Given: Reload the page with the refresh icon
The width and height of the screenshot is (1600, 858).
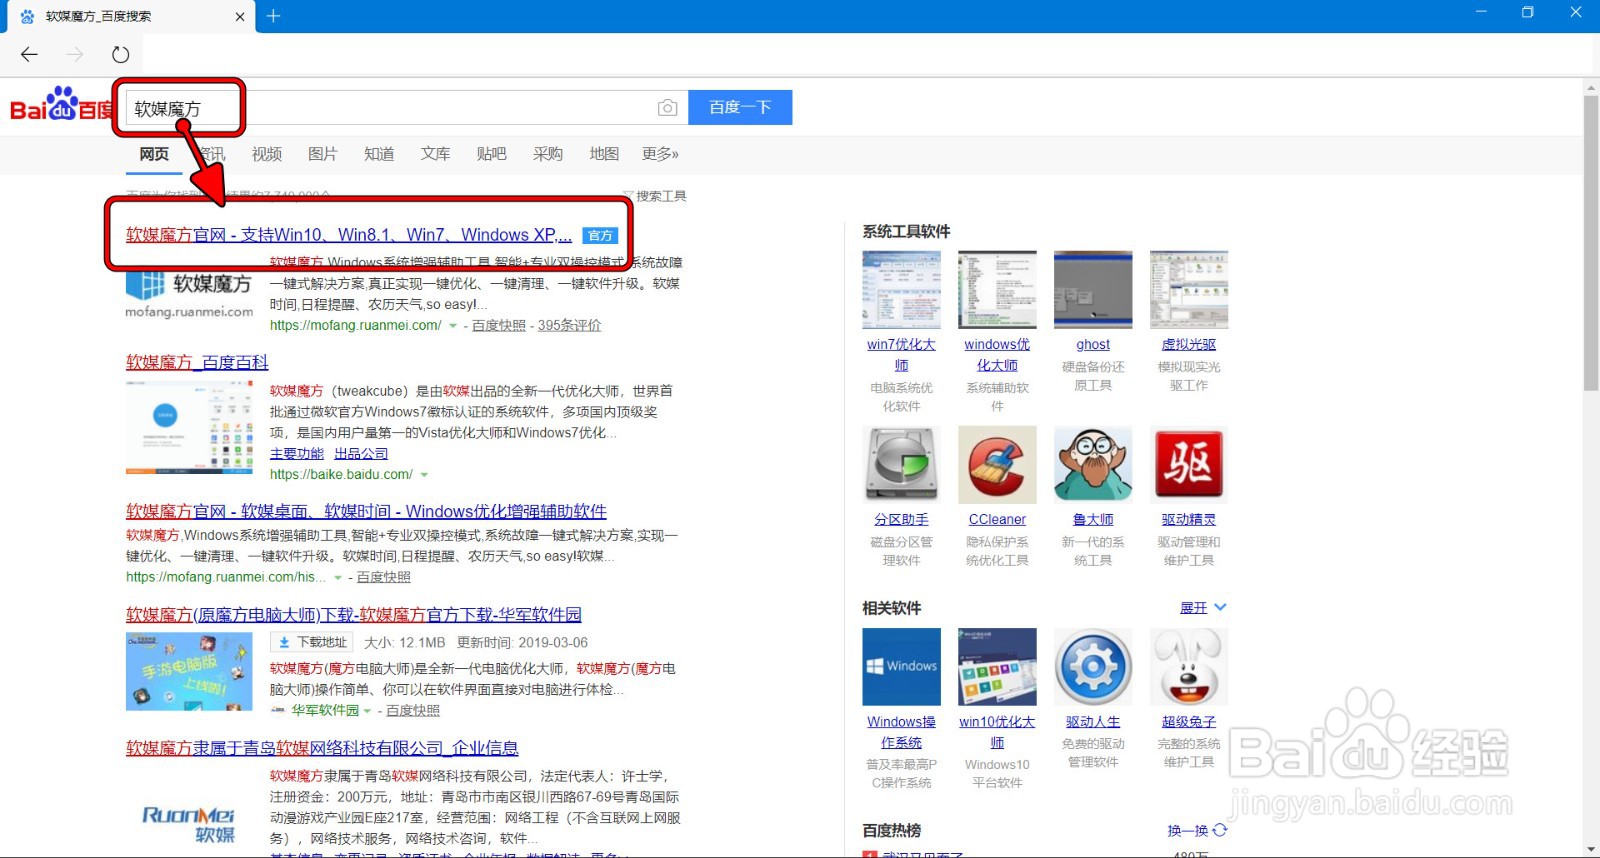Looking at the screenshot, I should coord(121,54).
